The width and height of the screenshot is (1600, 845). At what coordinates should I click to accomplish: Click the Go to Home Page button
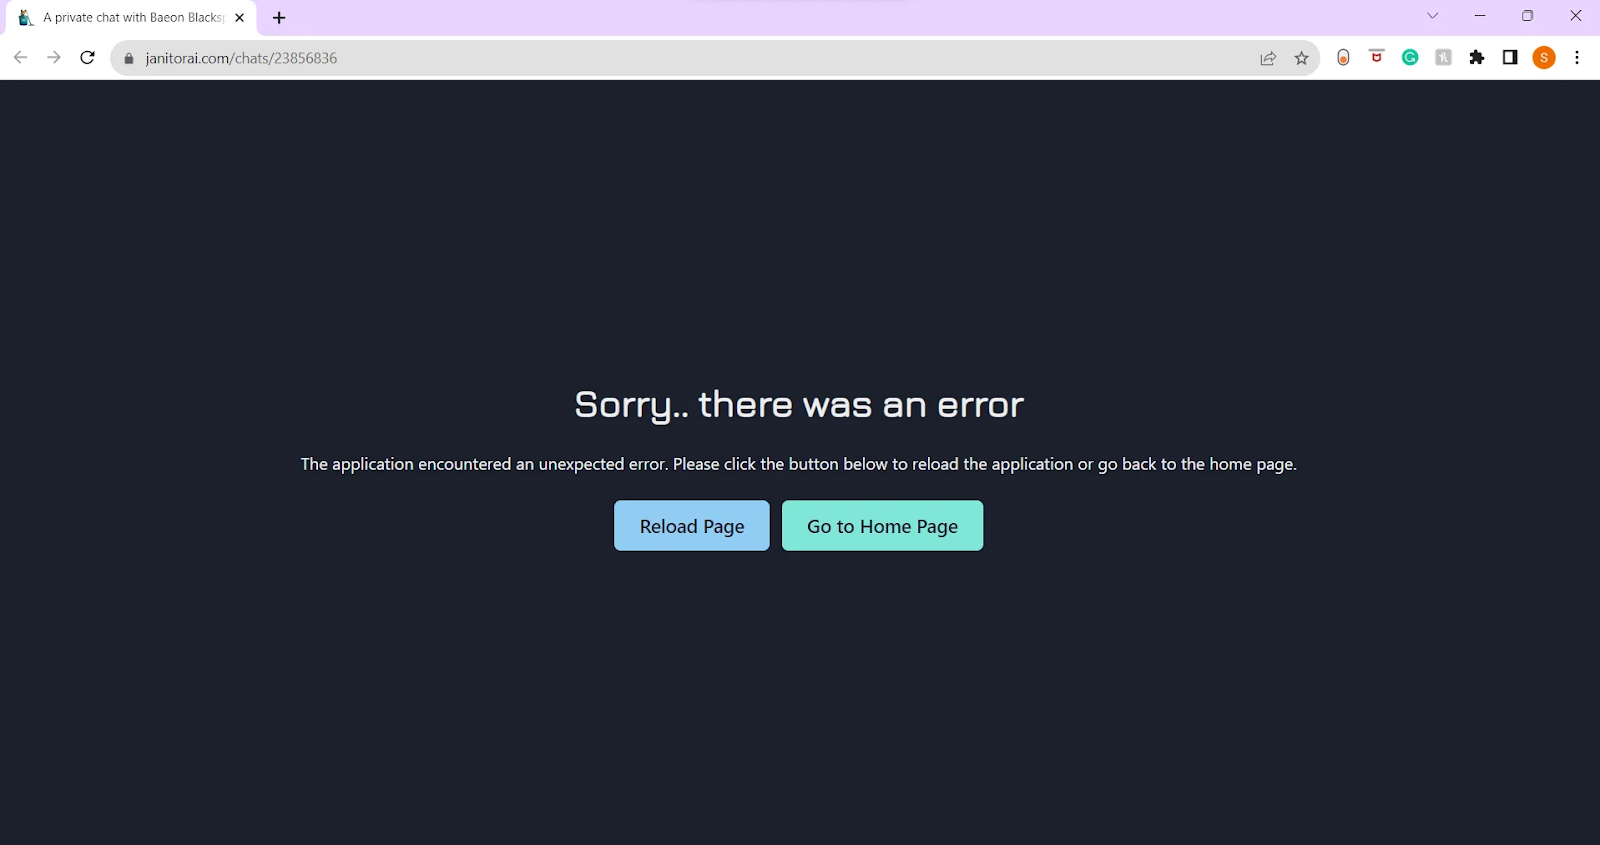(x=882, y=525)
